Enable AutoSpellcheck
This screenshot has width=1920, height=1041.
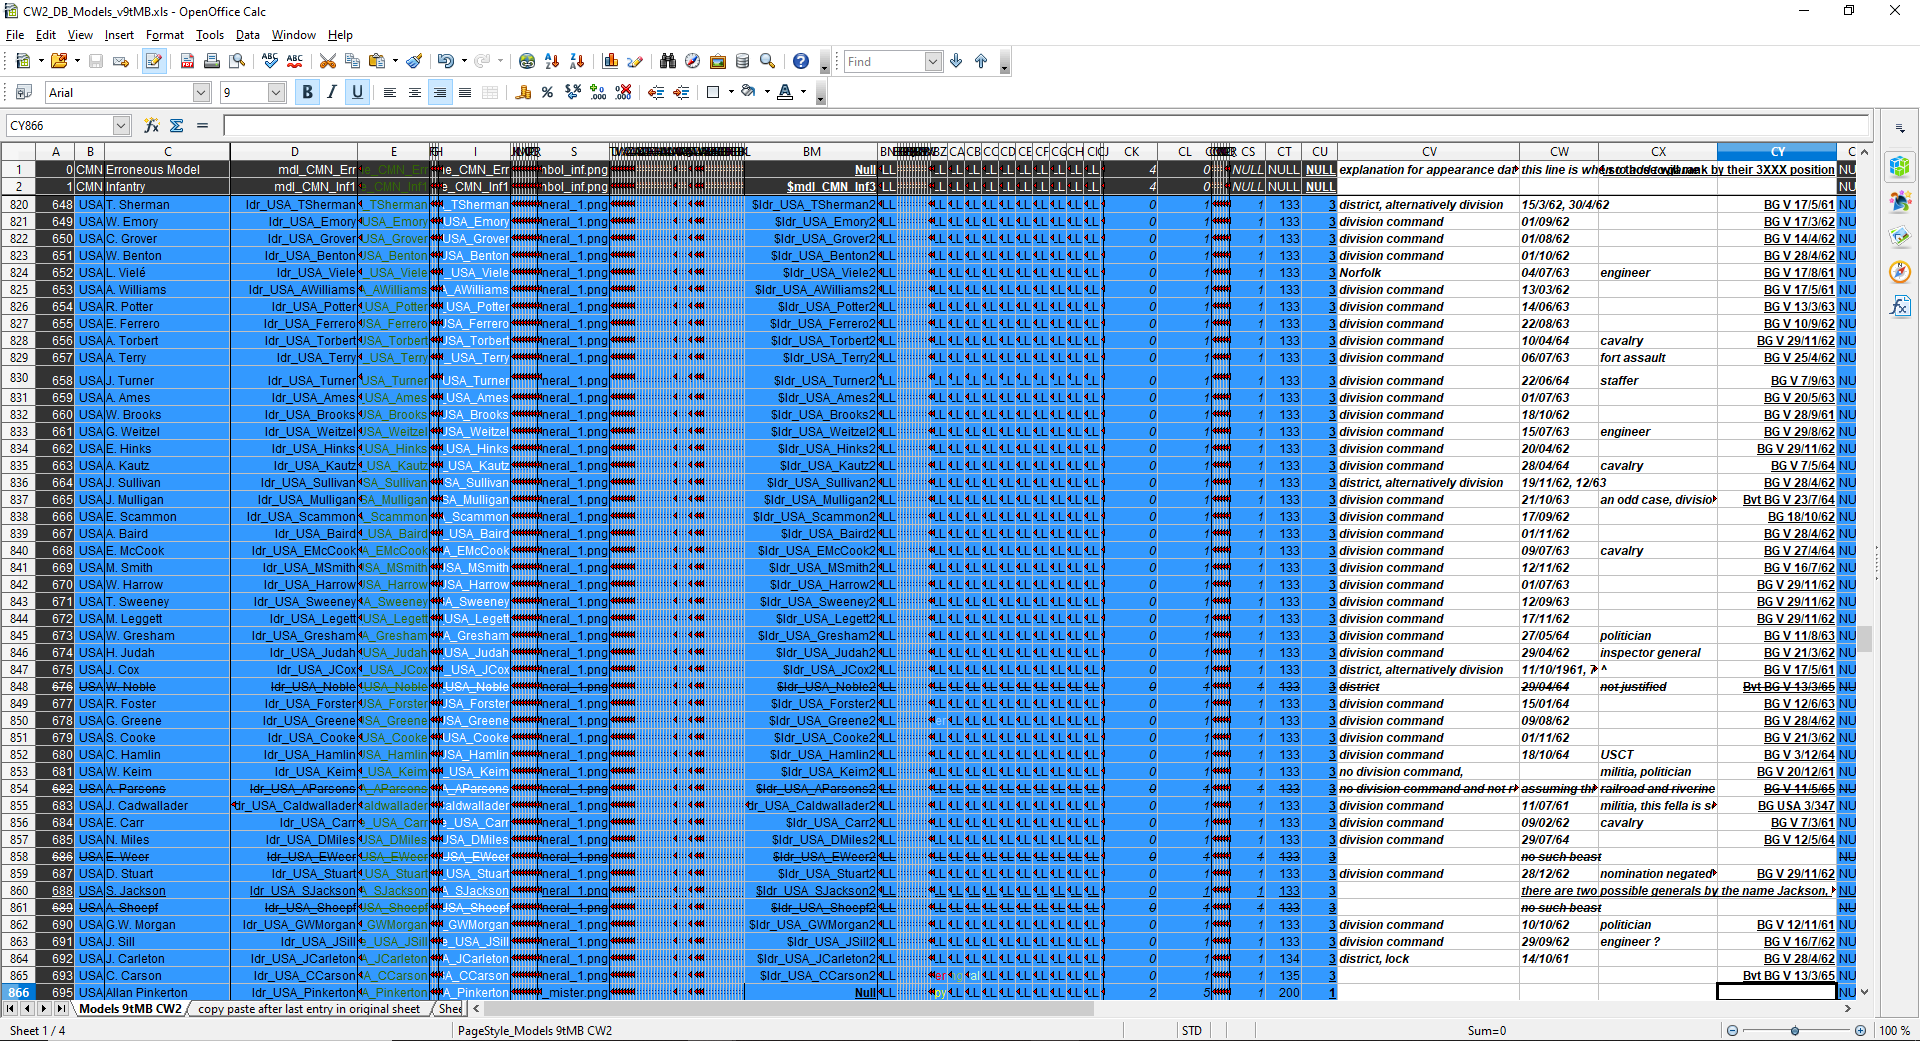(294, 61)
